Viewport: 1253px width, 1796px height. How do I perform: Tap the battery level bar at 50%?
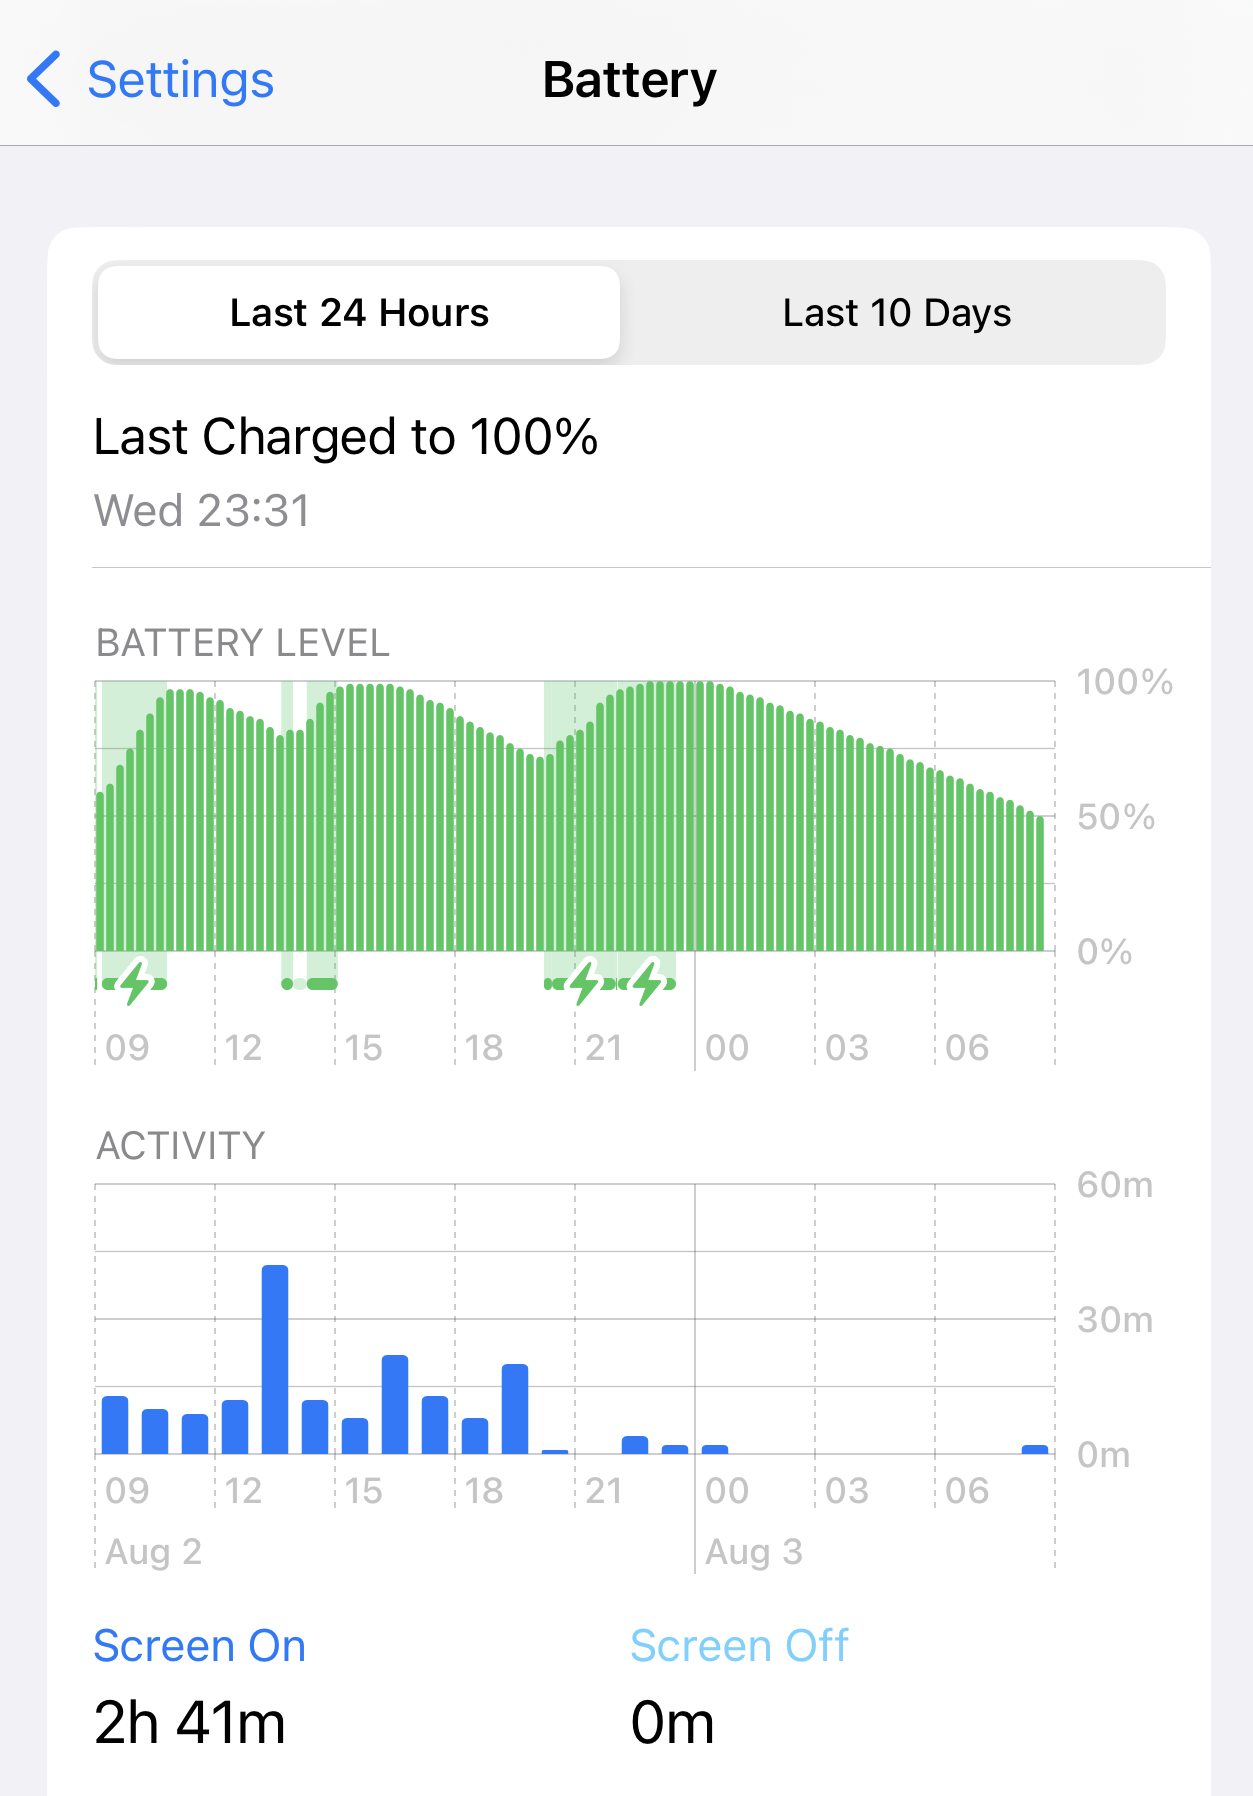(1040, 884)
